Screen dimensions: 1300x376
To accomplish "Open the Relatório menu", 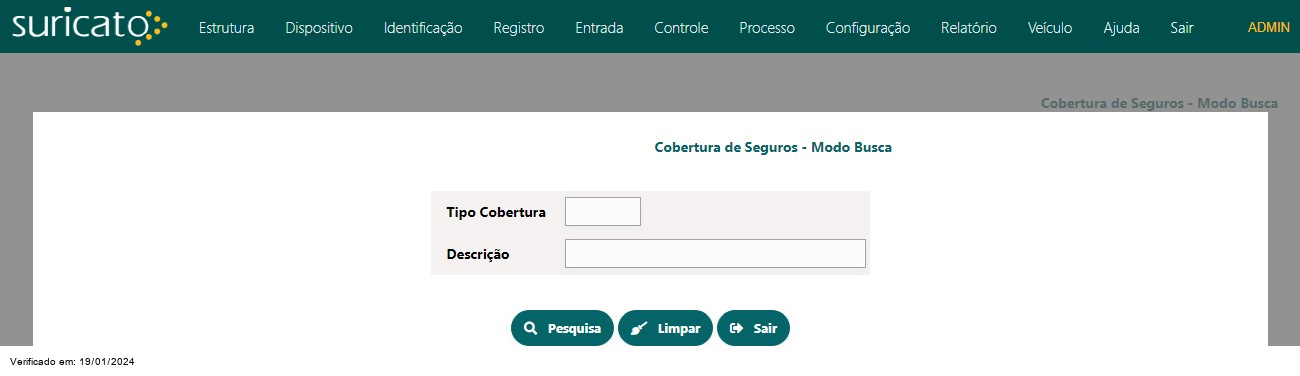I will [x=969, y=28].
